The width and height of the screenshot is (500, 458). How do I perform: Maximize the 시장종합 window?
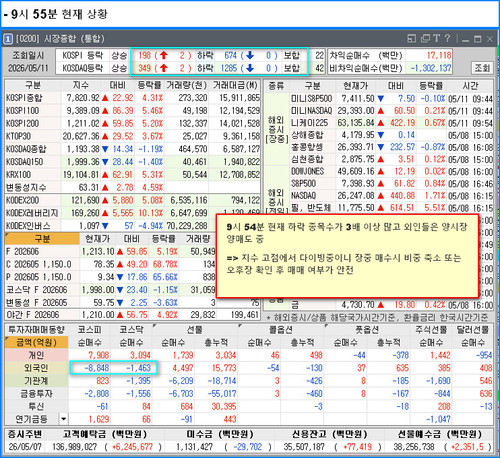pyautogui.click(x=478, y=39)
